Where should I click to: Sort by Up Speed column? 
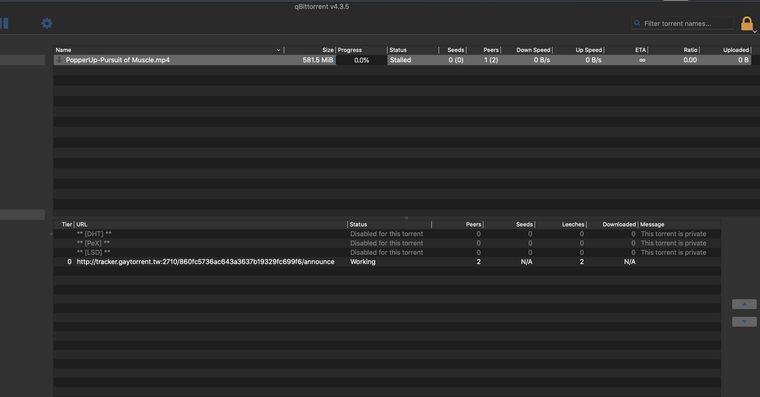[x=588, y=50]
